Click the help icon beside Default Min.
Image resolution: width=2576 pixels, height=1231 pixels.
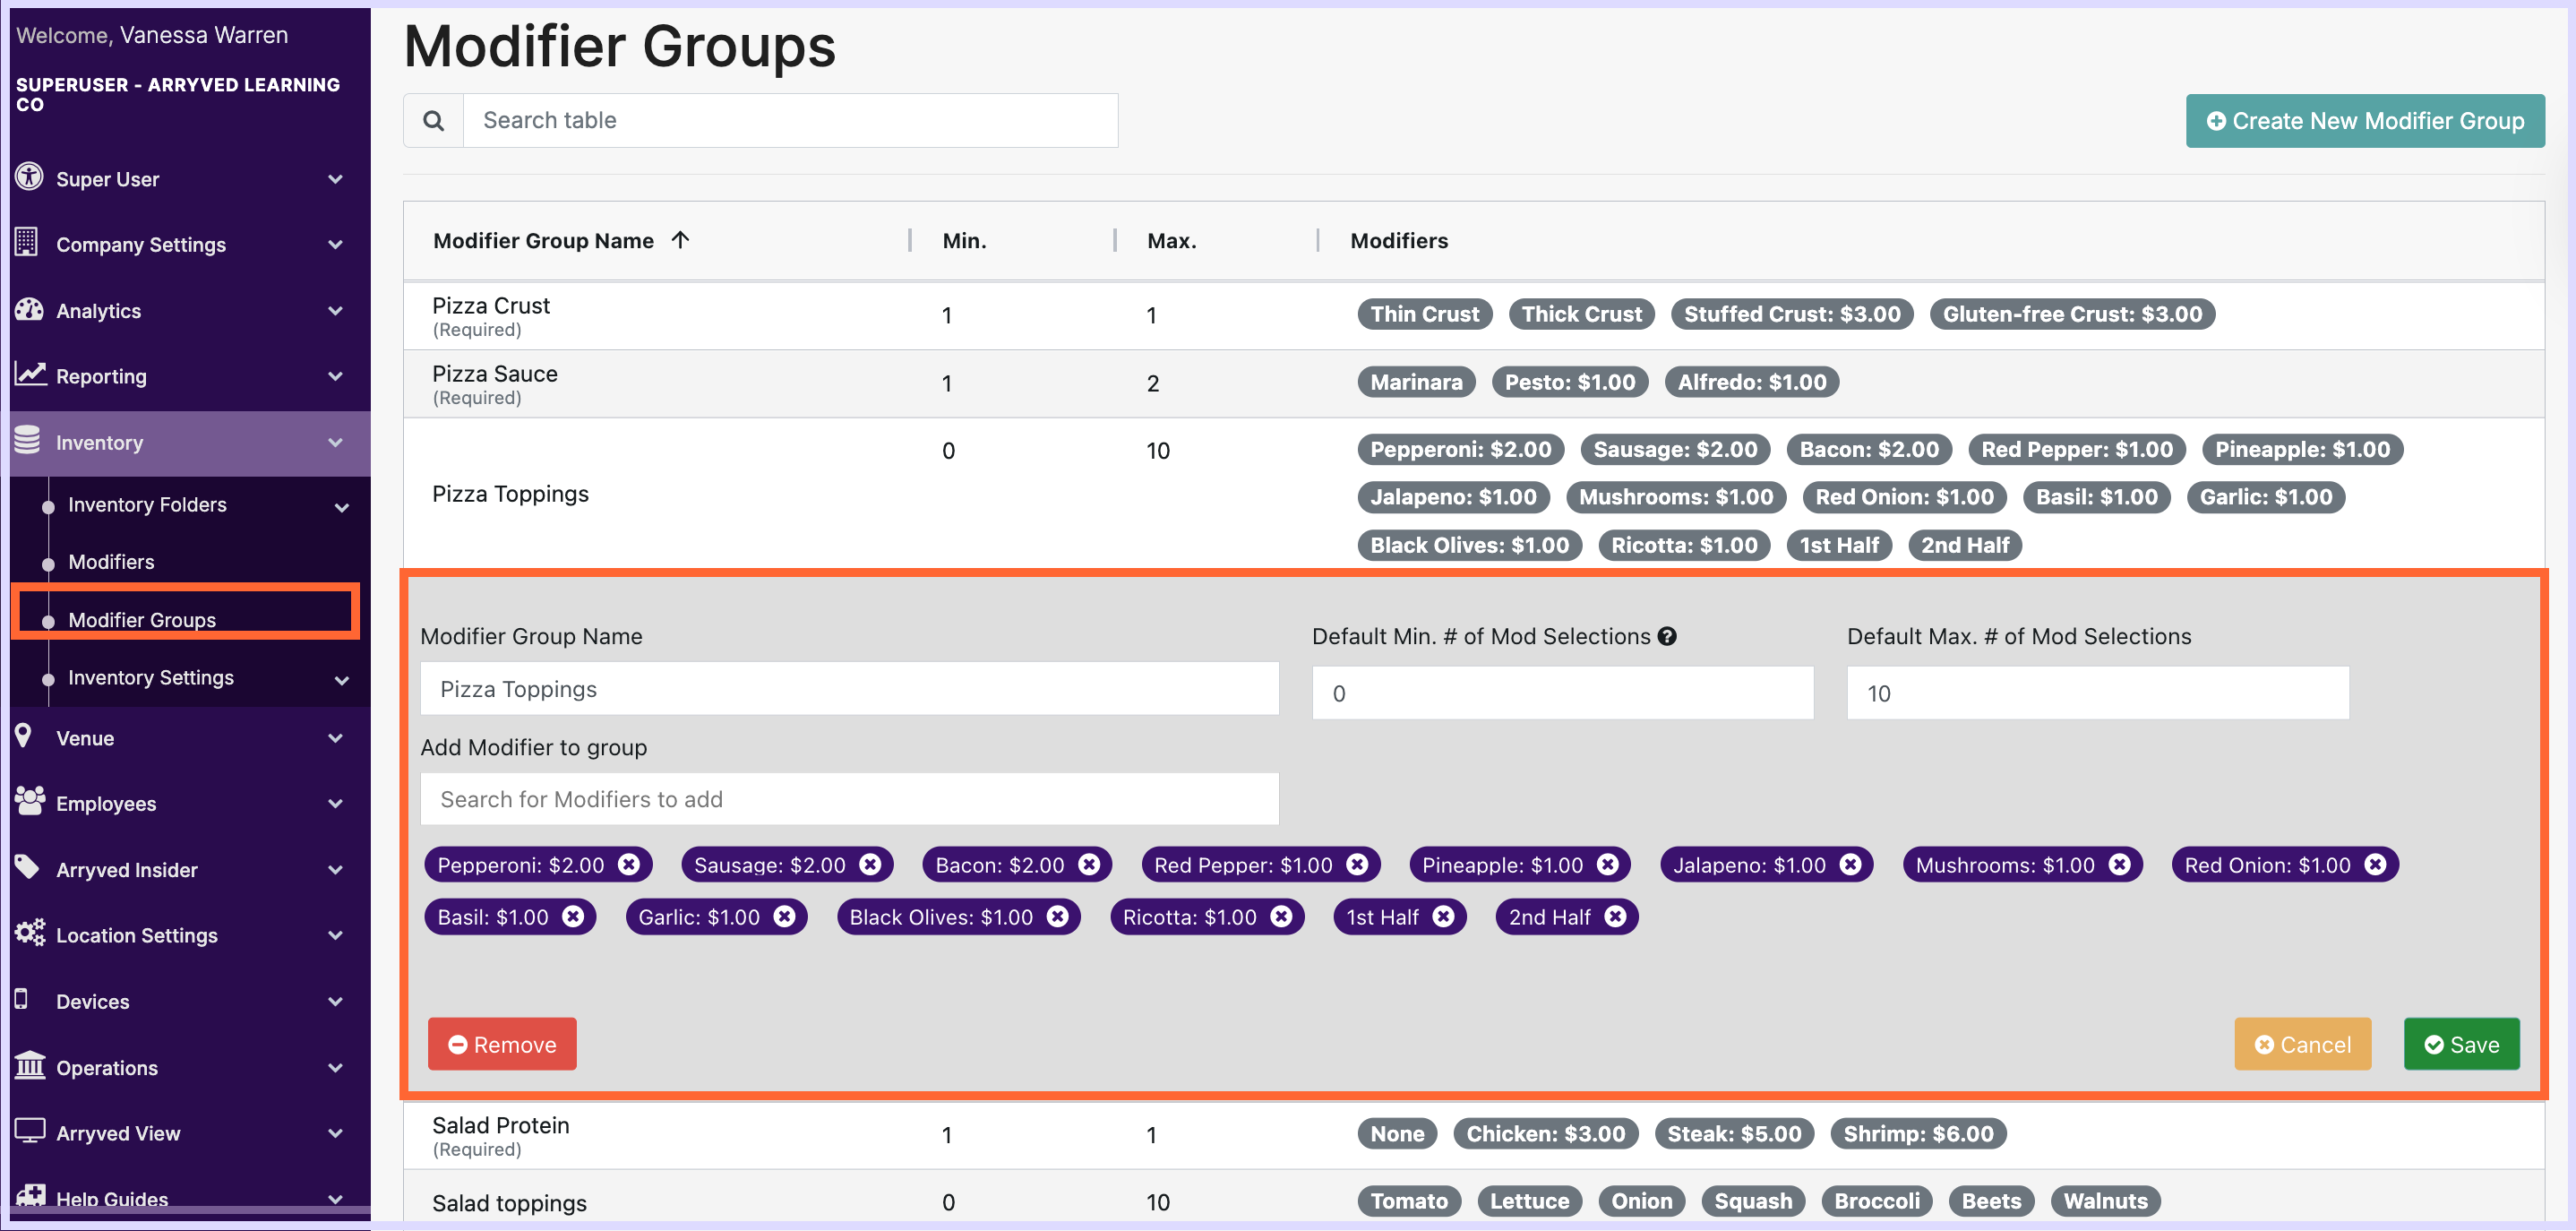(1667, 636)
